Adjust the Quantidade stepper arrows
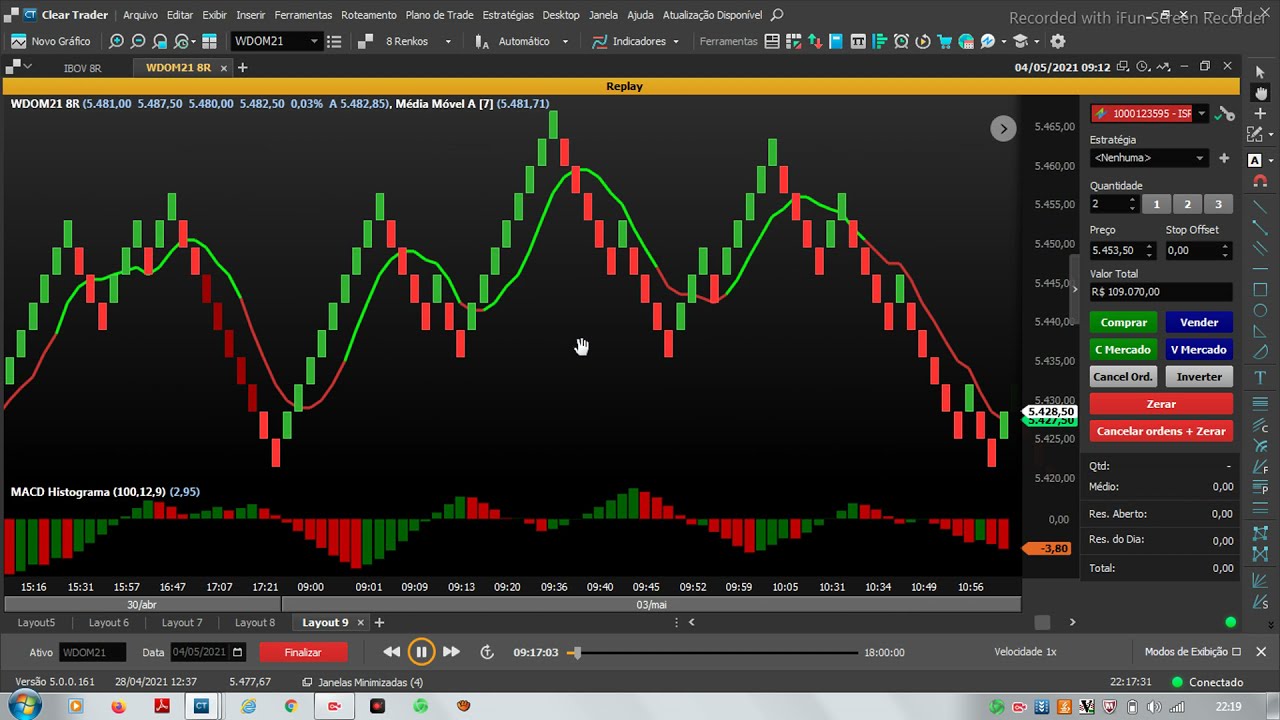Viewport: 1280px width, 720px height. coord(1132,204)
